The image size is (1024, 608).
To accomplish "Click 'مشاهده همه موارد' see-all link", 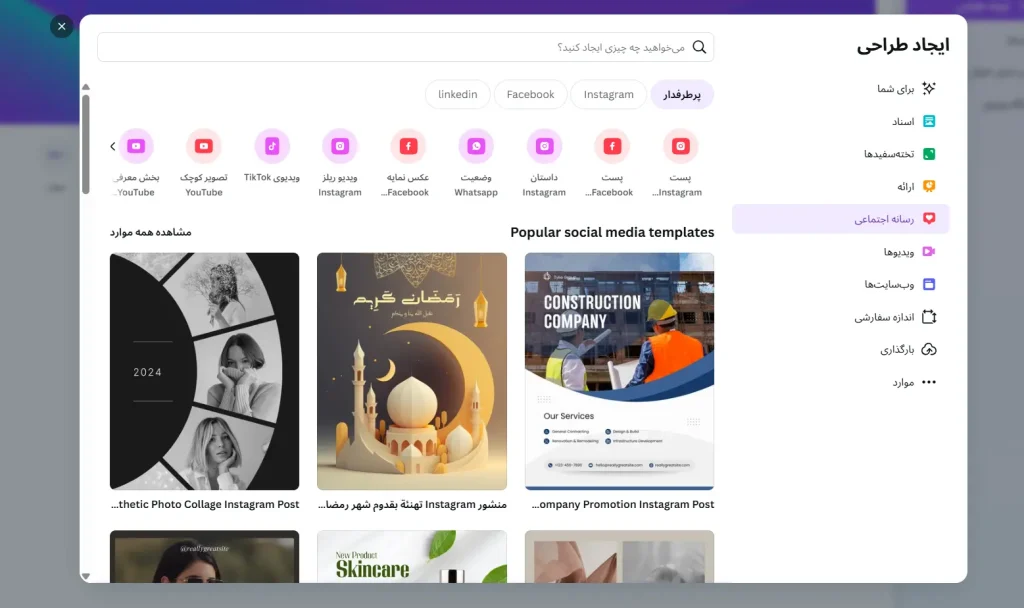I will (151, 232).
